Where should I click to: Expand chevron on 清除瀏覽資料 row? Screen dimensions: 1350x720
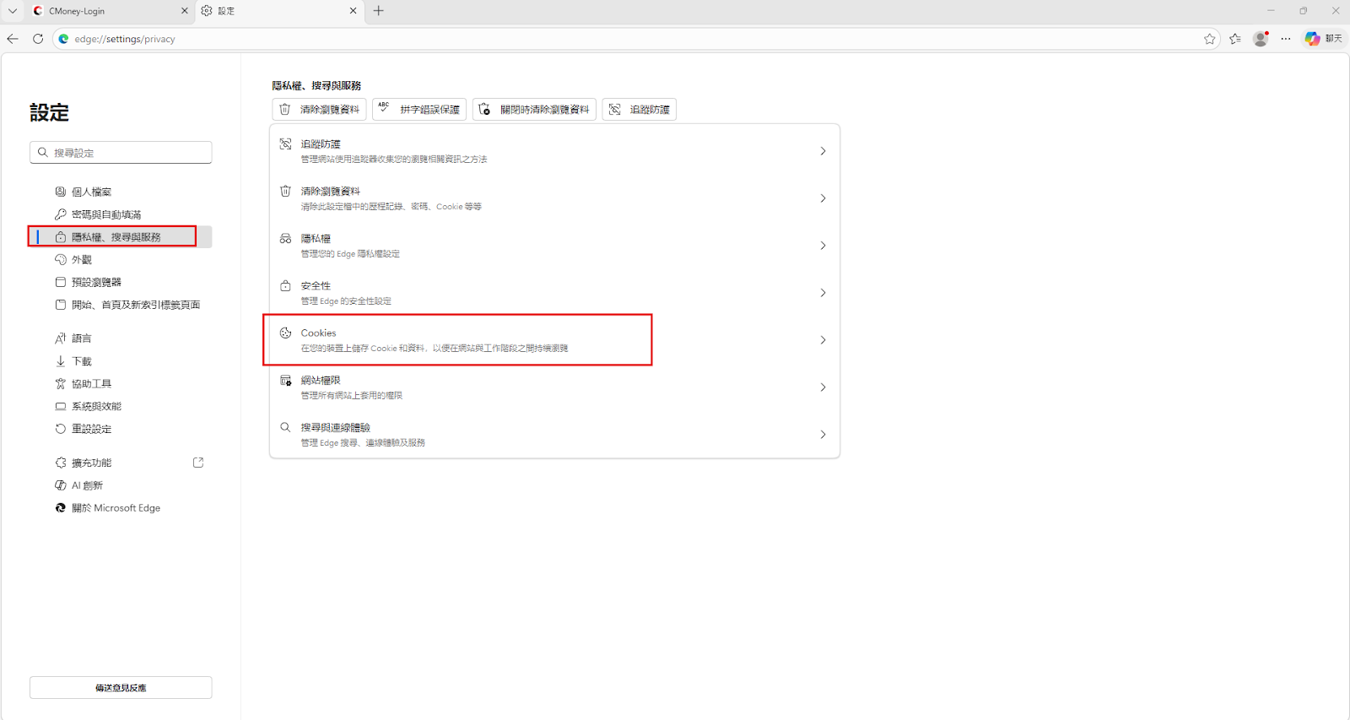point(823,198)
